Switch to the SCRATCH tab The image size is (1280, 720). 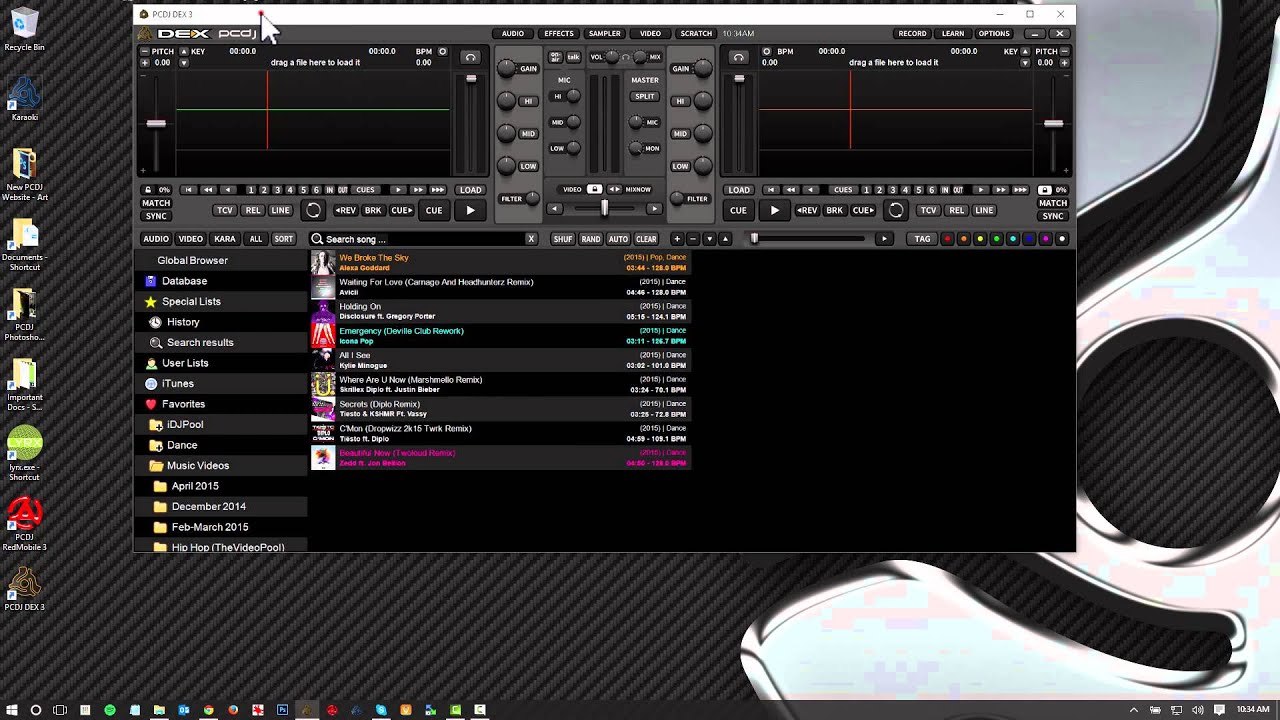coord(696,33)
